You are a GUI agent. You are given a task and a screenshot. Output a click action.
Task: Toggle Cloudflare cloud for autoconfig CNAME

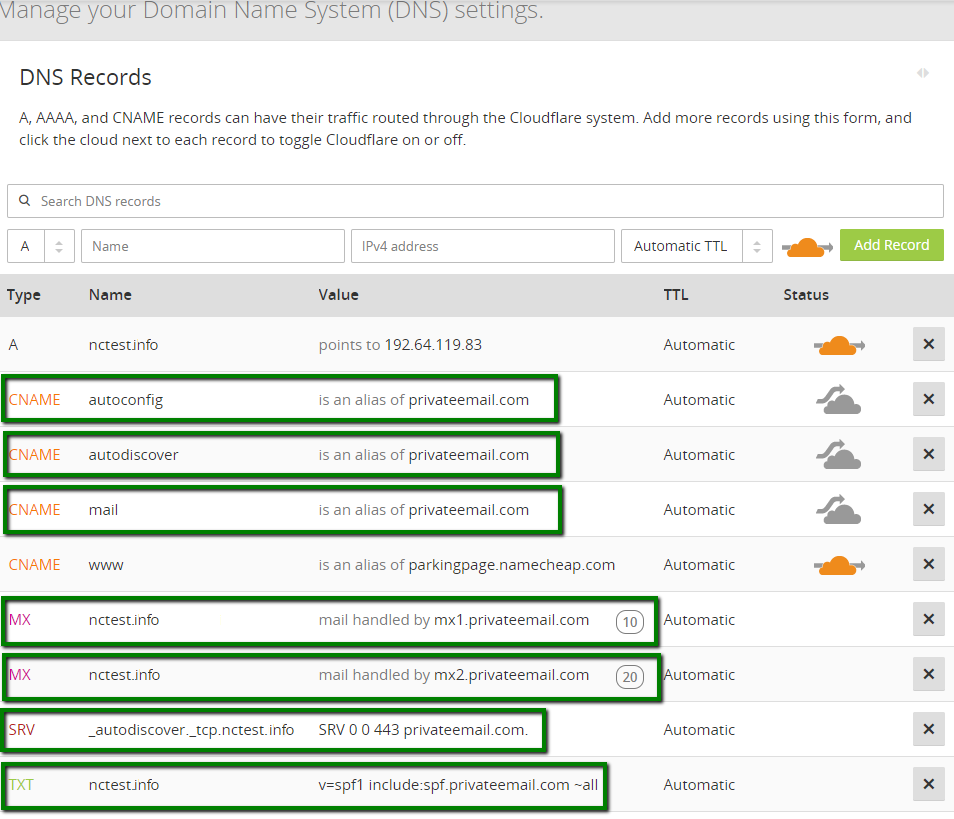tap(838, 400)
